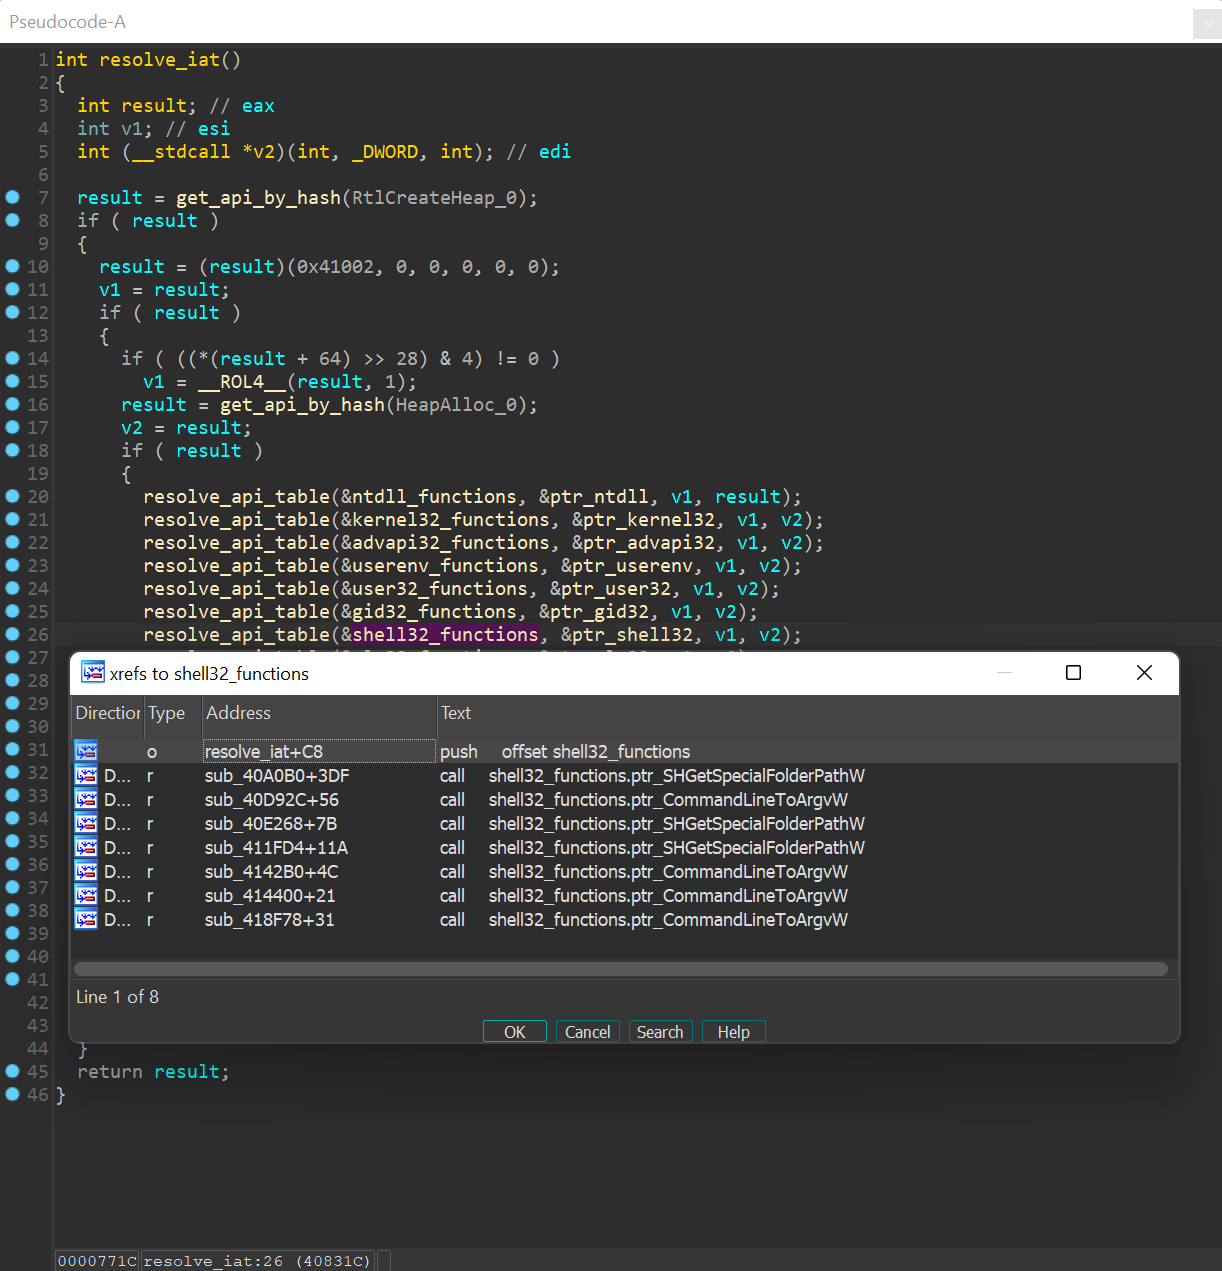Click get_api_by_hash call on line 16
Viewport: 1222px width, 1271px height.
[302, 405]
